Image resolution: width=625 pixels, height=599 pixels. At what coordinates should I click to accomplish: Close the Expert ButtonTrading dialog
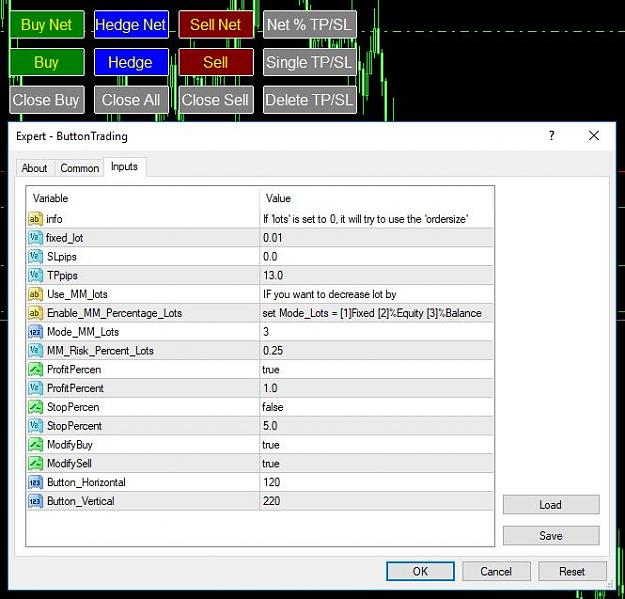point(594,136)
